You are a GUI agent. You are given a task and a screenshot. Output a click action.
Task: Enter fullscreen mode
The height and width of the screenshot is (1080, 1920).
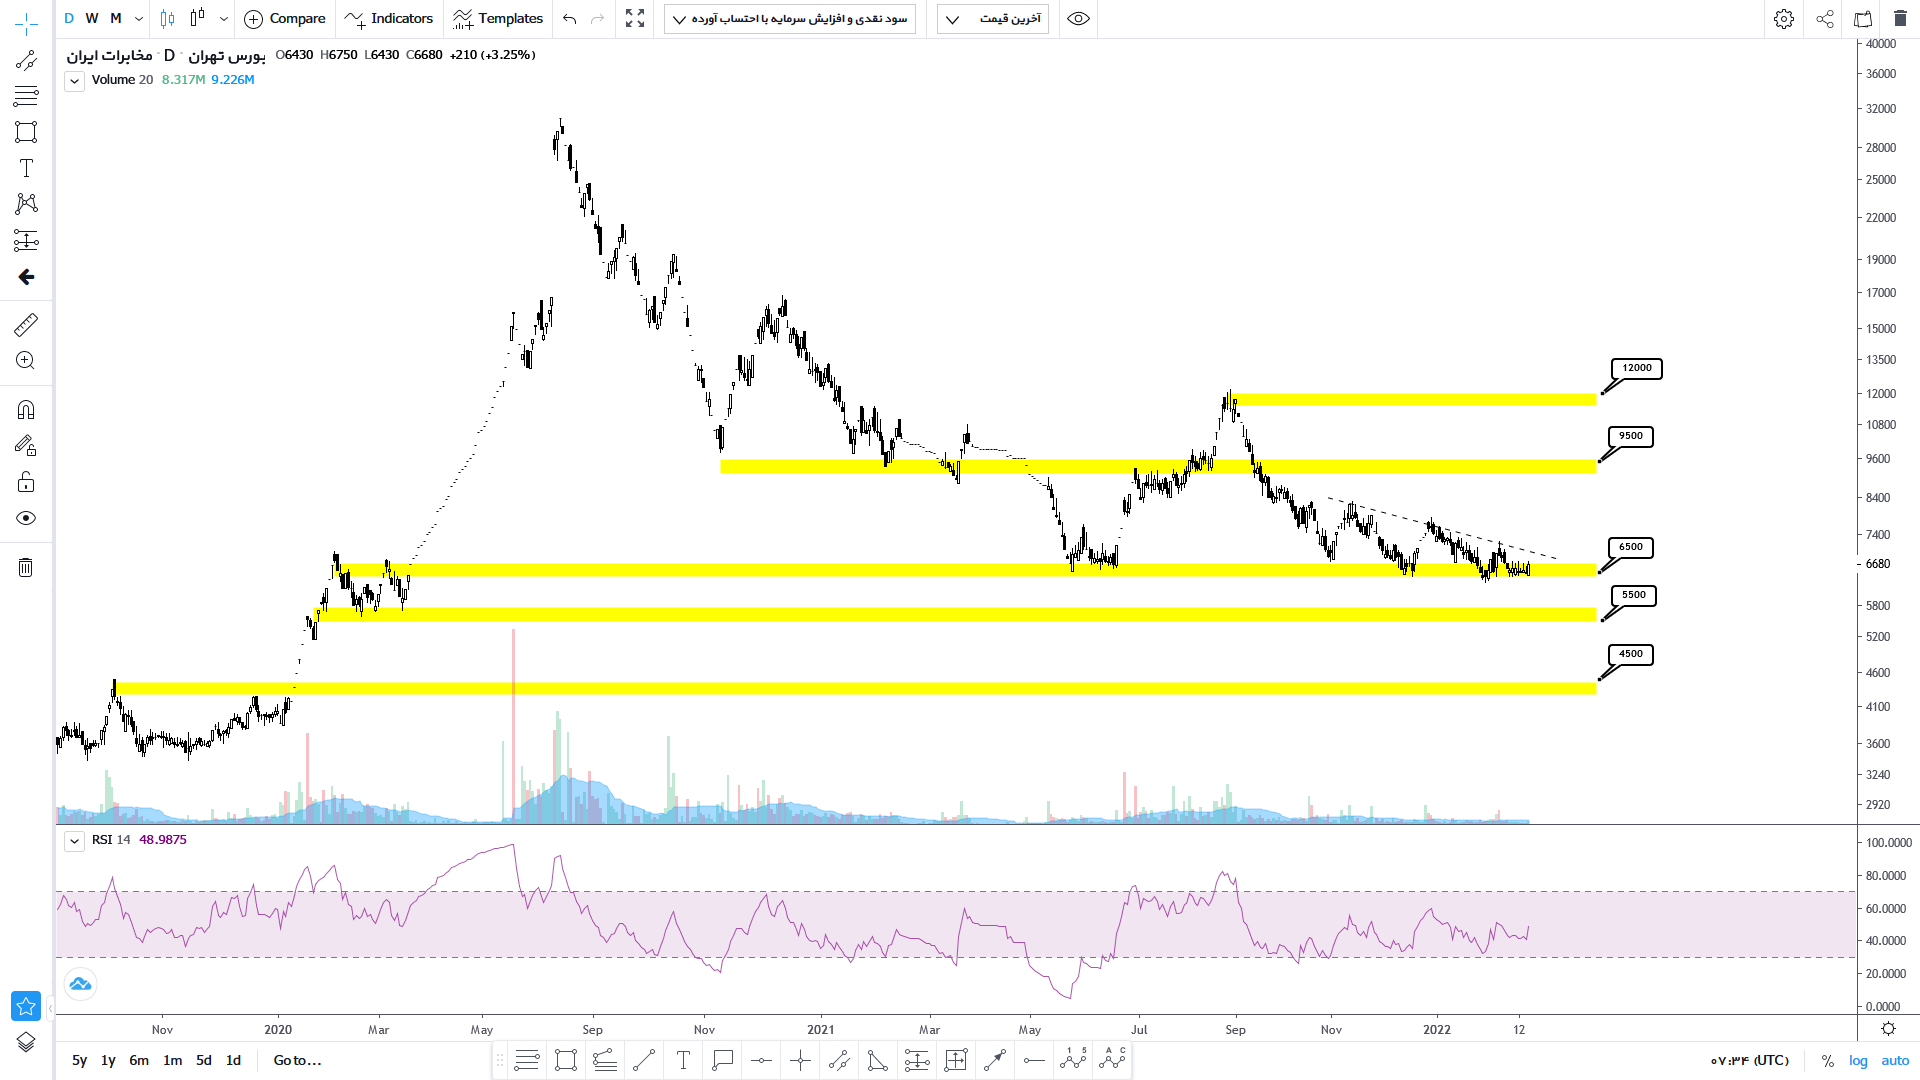click(x=635, y=19)
